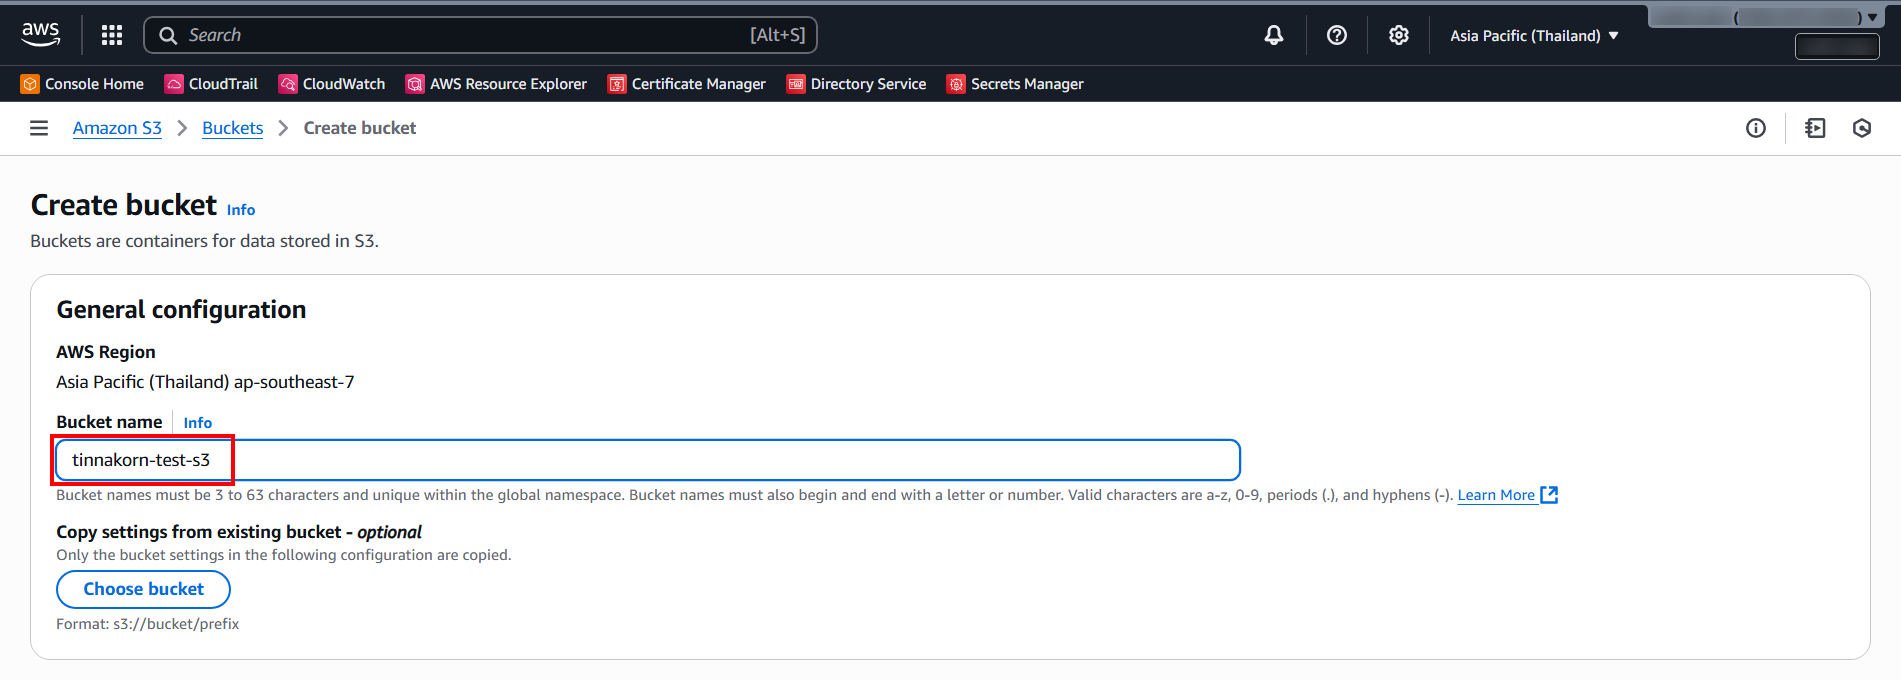Open the services grid menu

[112, 35]
